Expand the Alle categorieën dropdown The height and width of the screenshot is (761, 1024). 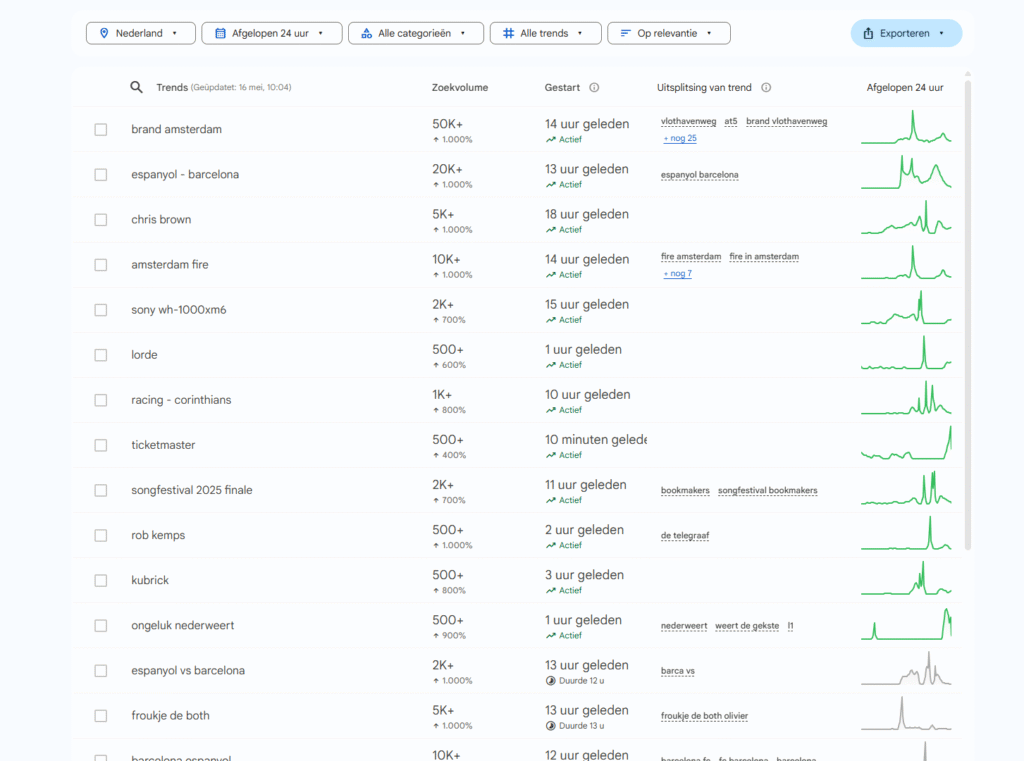click(x=416, y=33)
